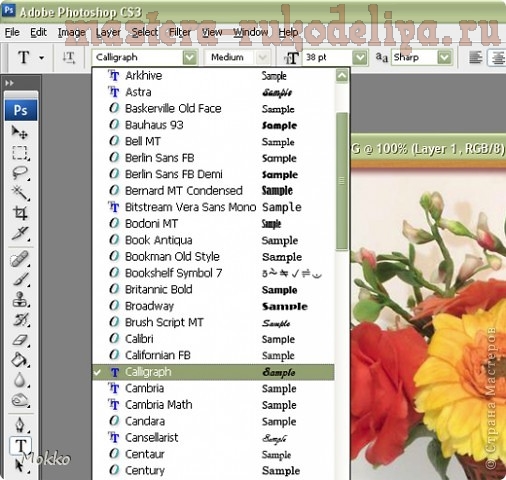This screenshot has width=506, height=480.
Task: Click the font size icon
Action: (x=291, y=58)
